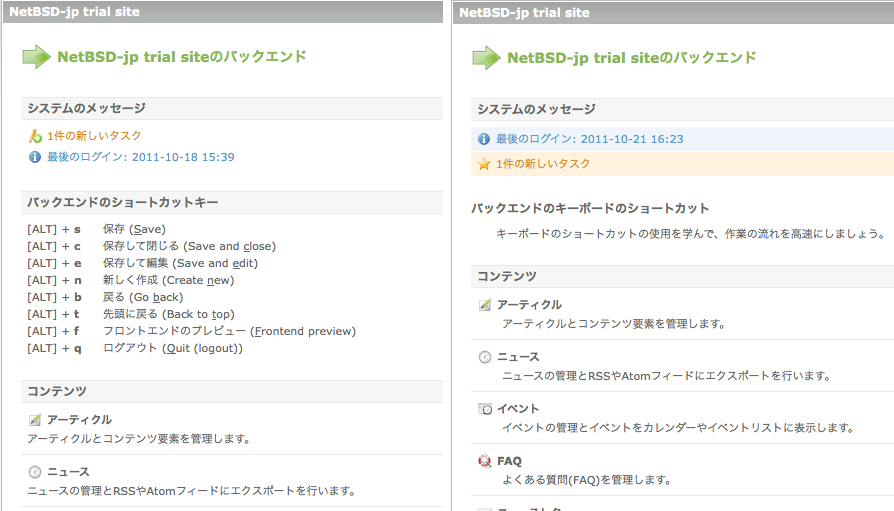Click the [ALT] + c Save and close row
The height and width of the screenshot is (511, 894).
[152, 246]
